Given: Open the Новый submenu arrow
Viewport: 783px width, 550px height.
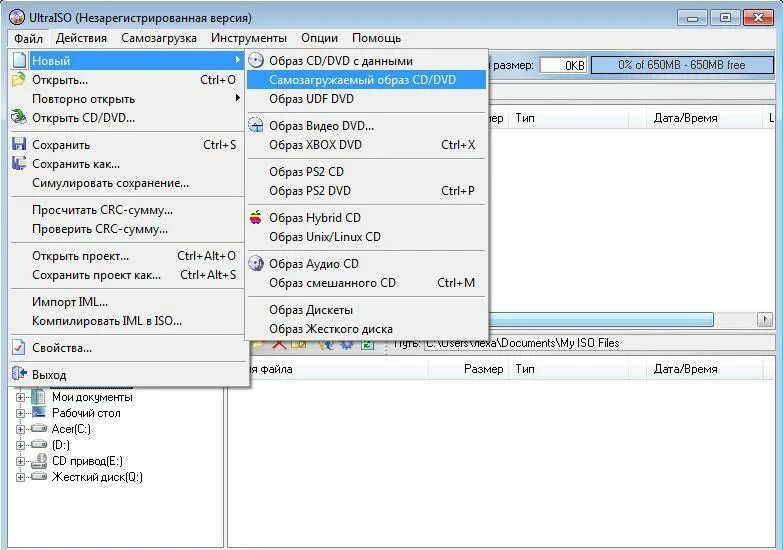Looking at the screenshot, I should coord(238,60).
